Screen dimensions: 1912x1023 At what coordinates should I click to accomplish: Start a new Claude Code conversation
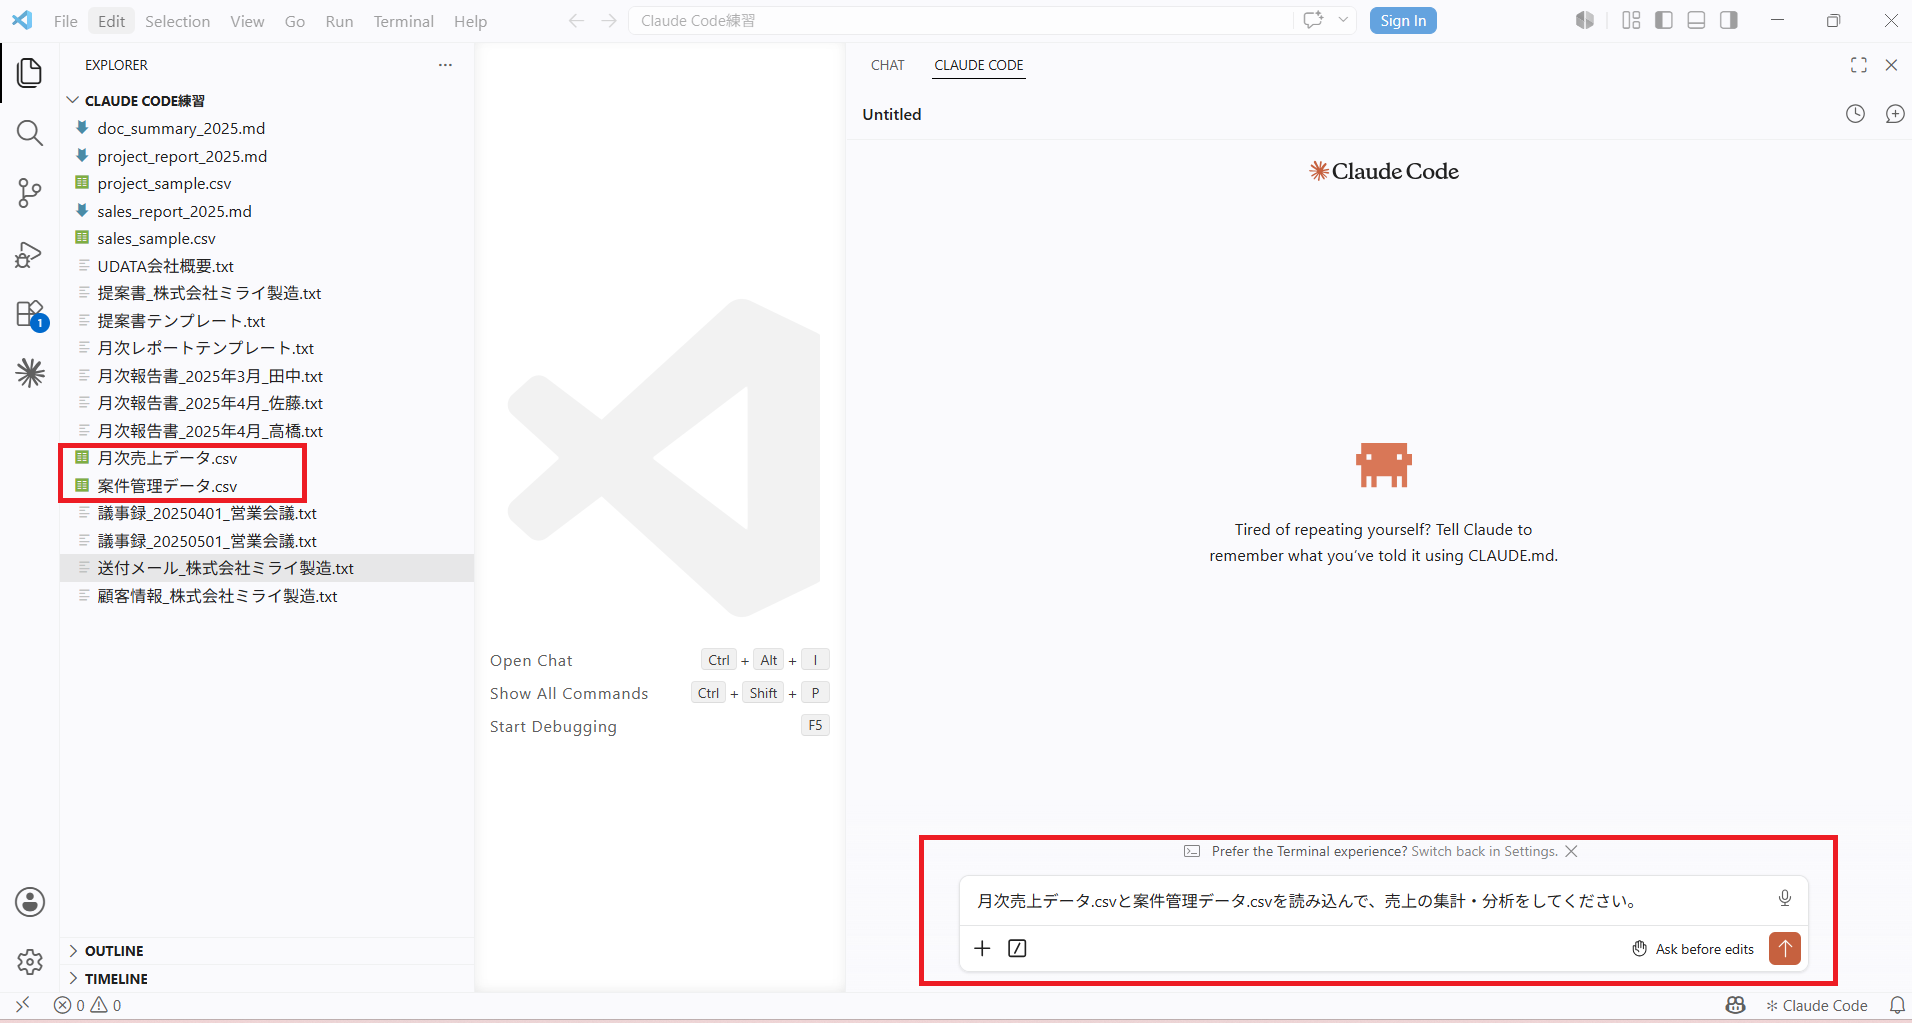tap(1895, 114)
